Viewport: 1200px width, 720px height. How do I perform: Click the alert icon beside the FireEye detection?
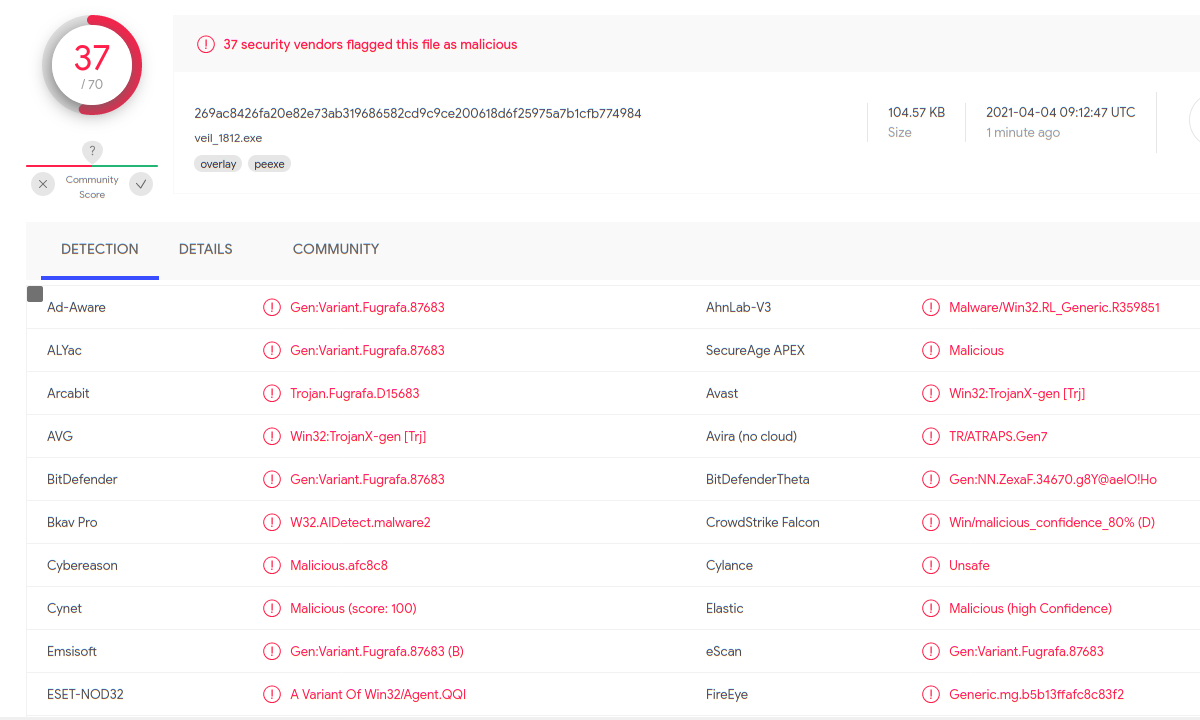[x=930, y=694]
